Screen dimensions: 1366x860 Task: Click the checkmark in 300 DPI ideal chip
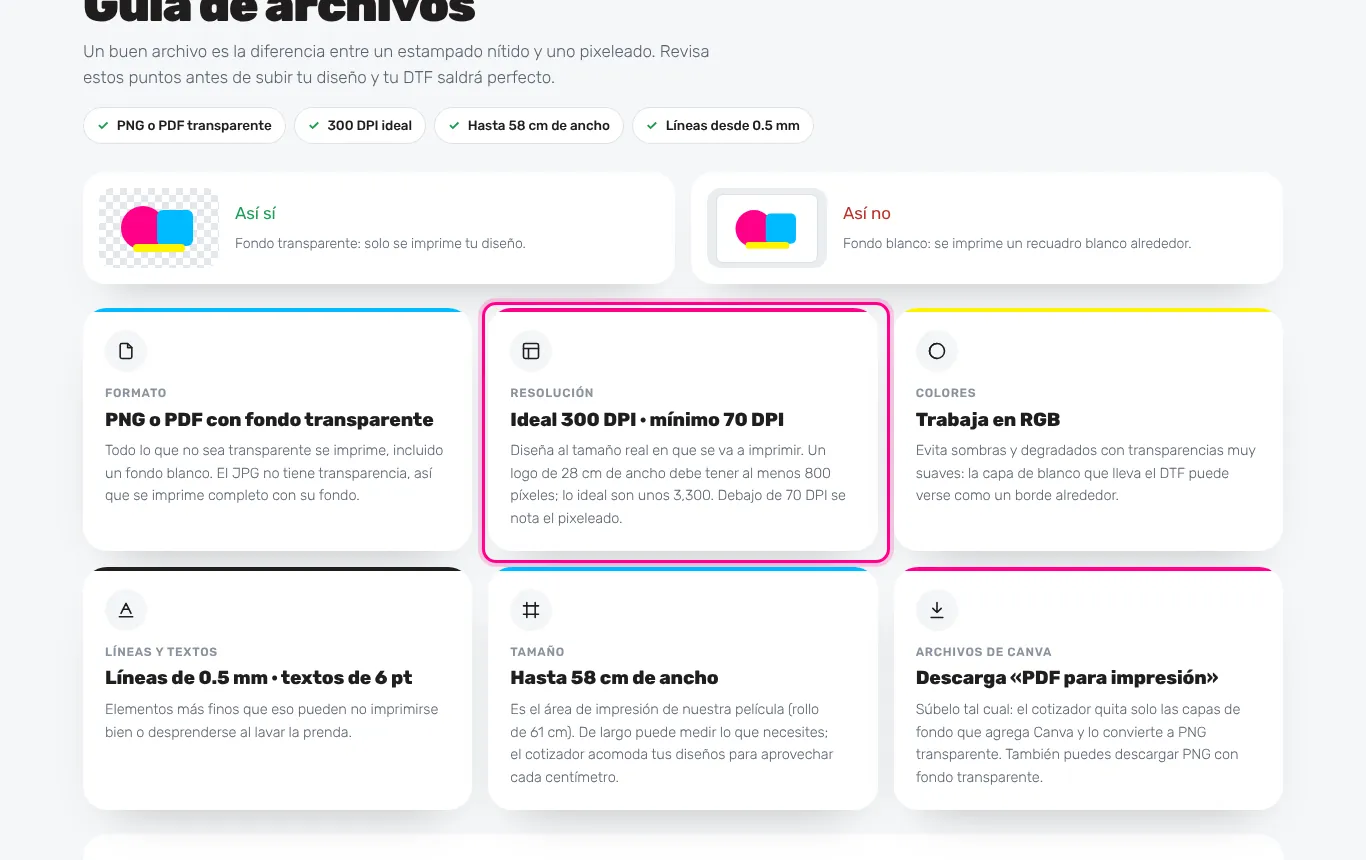(314, 126)
